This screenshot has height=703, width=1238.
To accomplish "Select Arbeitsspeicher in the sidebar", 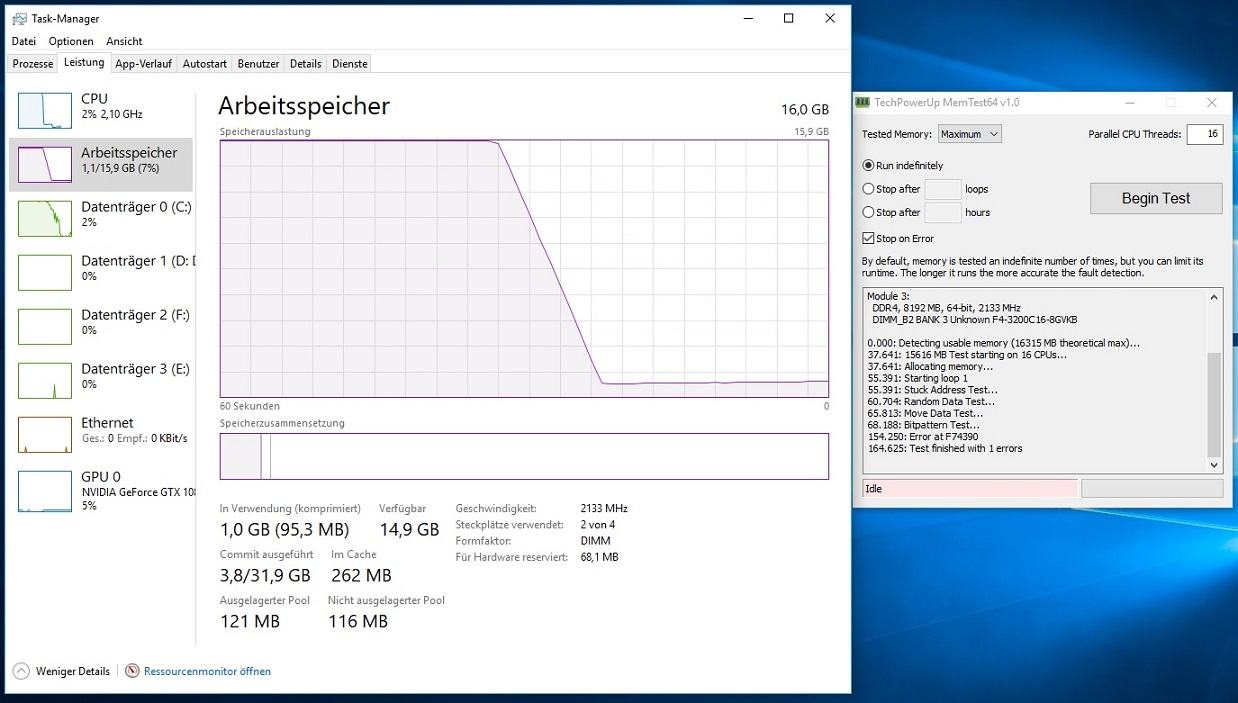I will [101, 165].
